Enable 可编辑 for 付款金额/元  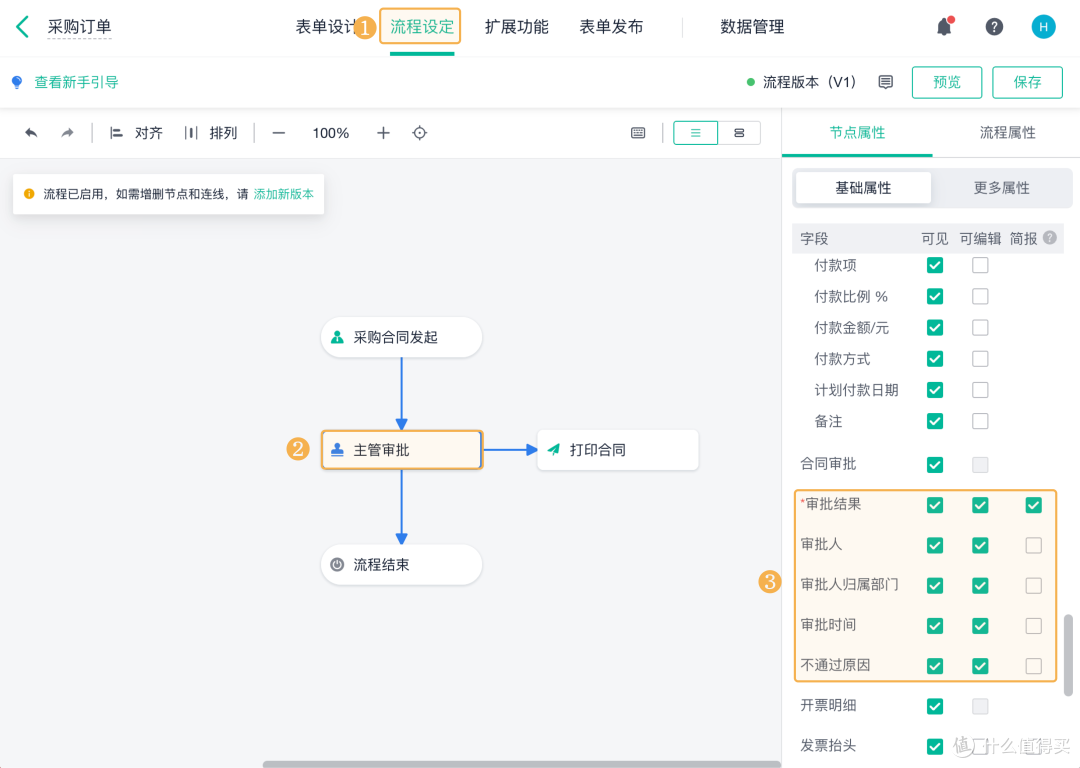(x=980, y=327)
